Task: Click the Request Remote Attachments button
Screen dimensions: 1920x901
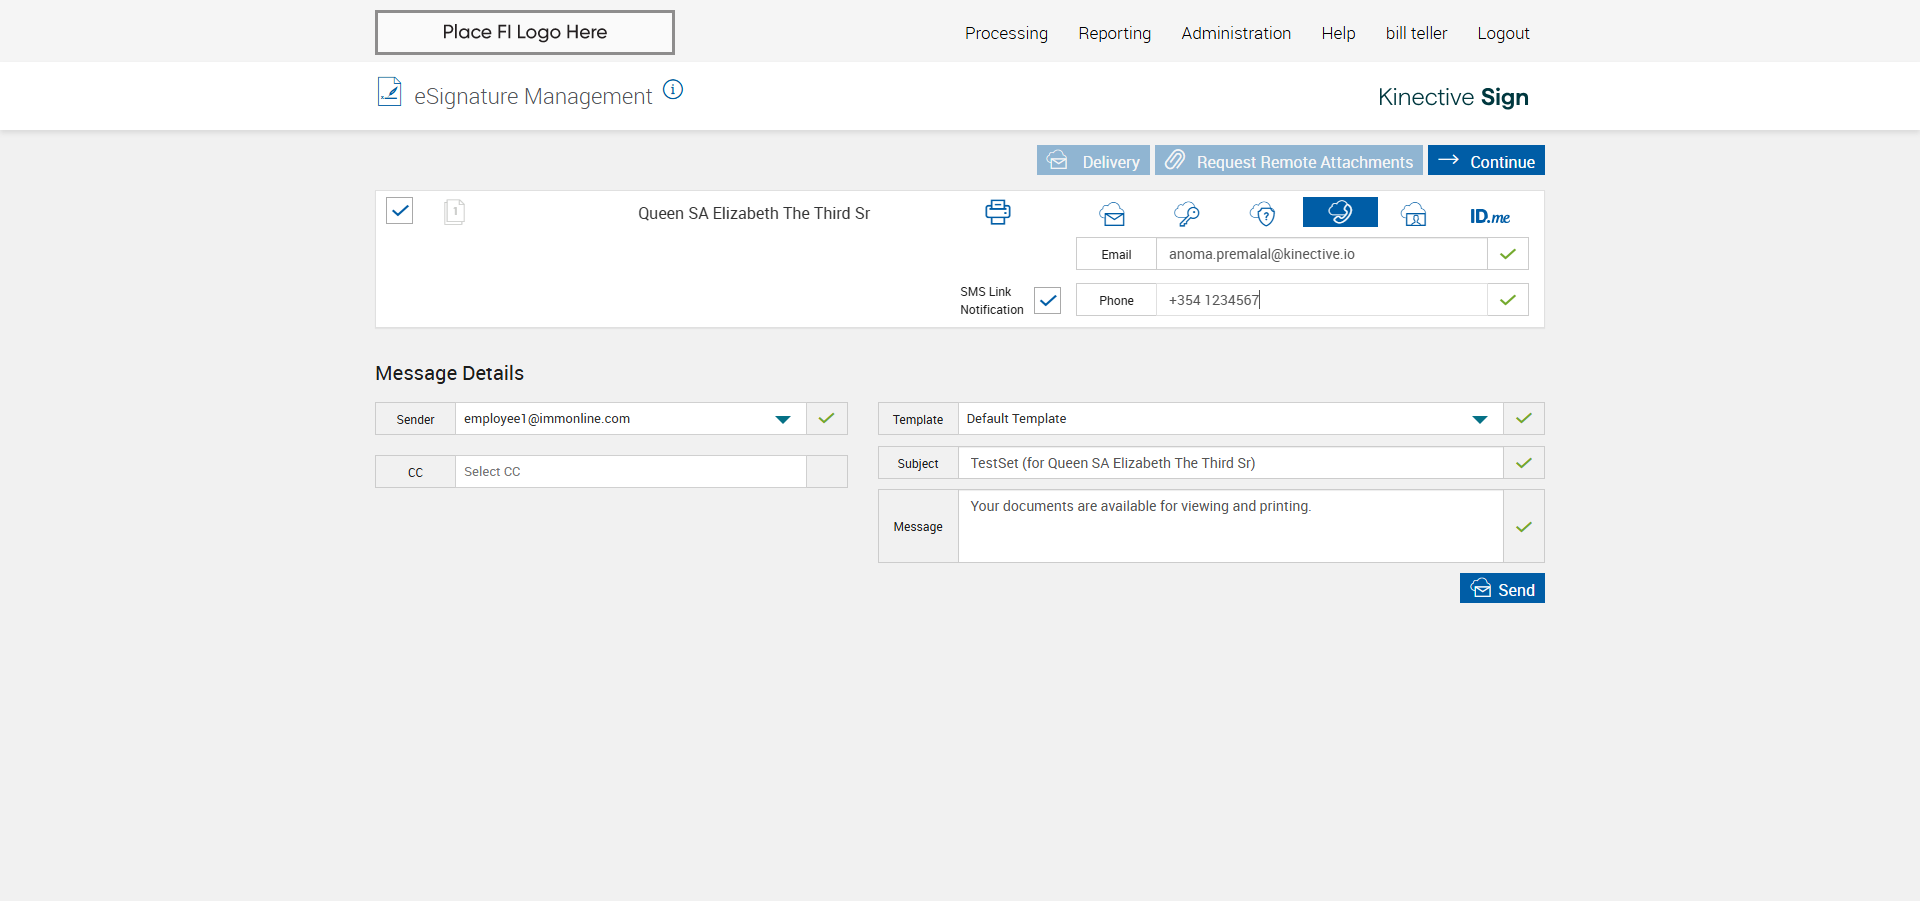Action: pos(1288,161)
